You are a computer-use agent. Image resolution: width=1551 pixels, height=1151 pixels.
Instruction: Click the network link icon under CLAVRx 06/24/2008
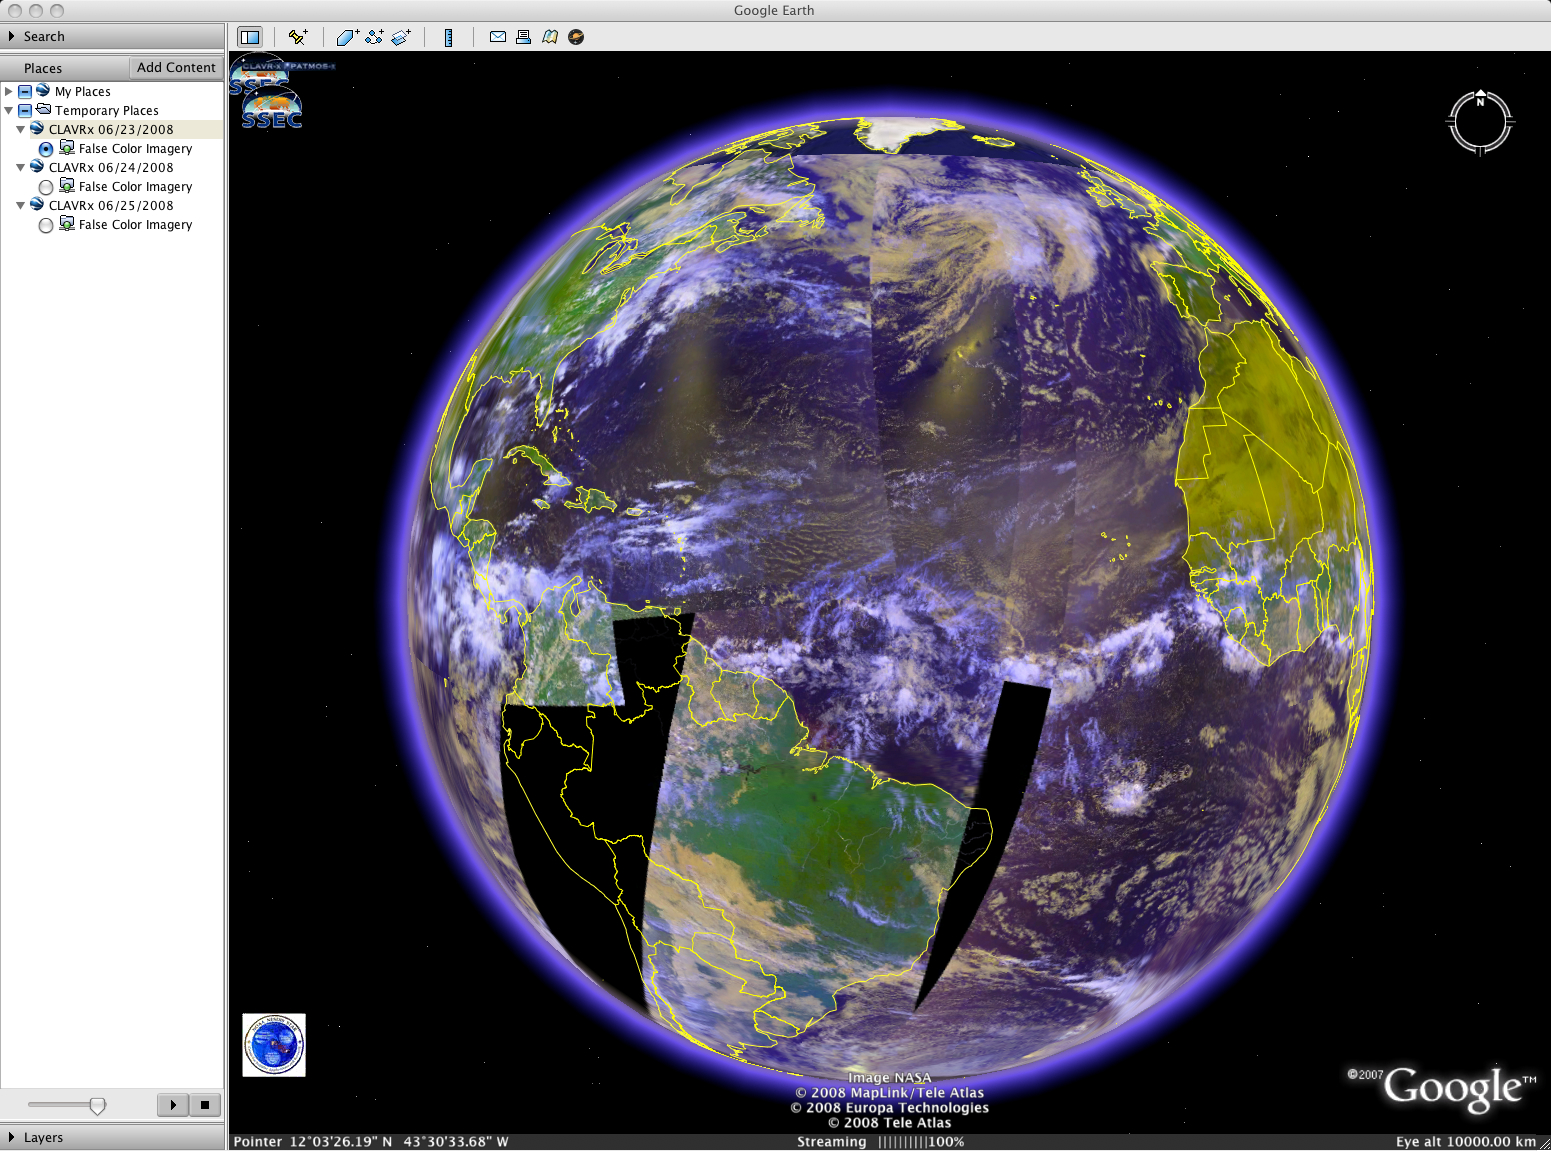tap(67, 186)
